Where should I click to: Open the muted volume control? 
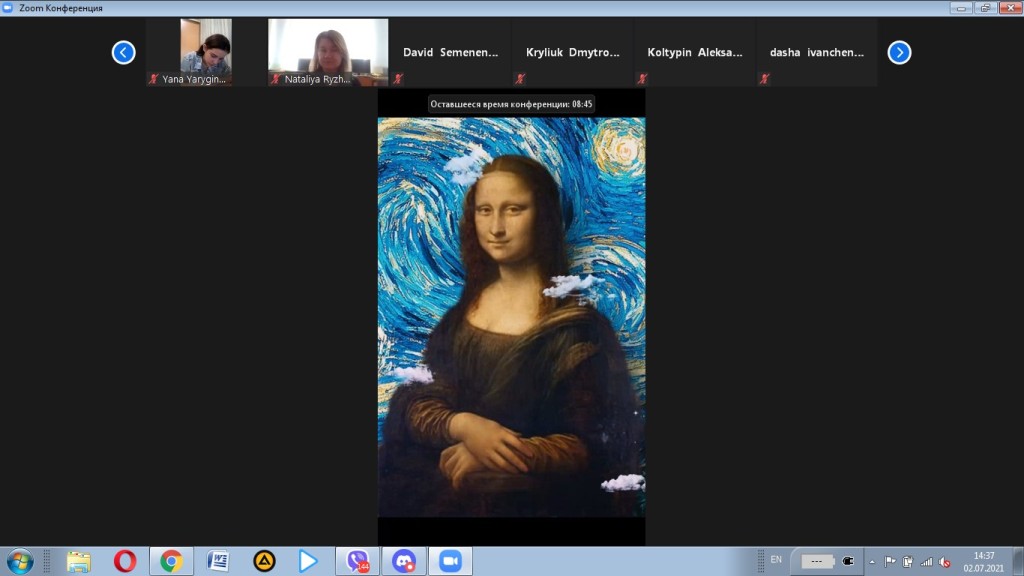(944, 562)
